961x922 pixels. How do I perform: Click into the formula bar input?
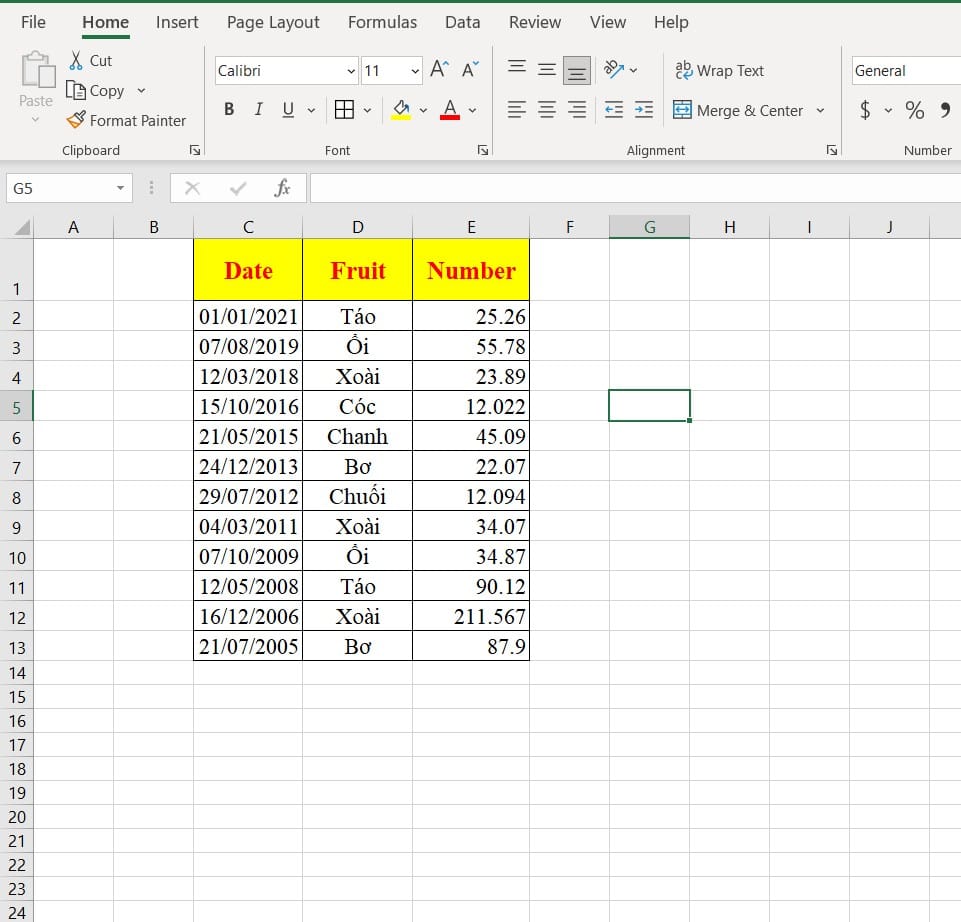point(635,188)
